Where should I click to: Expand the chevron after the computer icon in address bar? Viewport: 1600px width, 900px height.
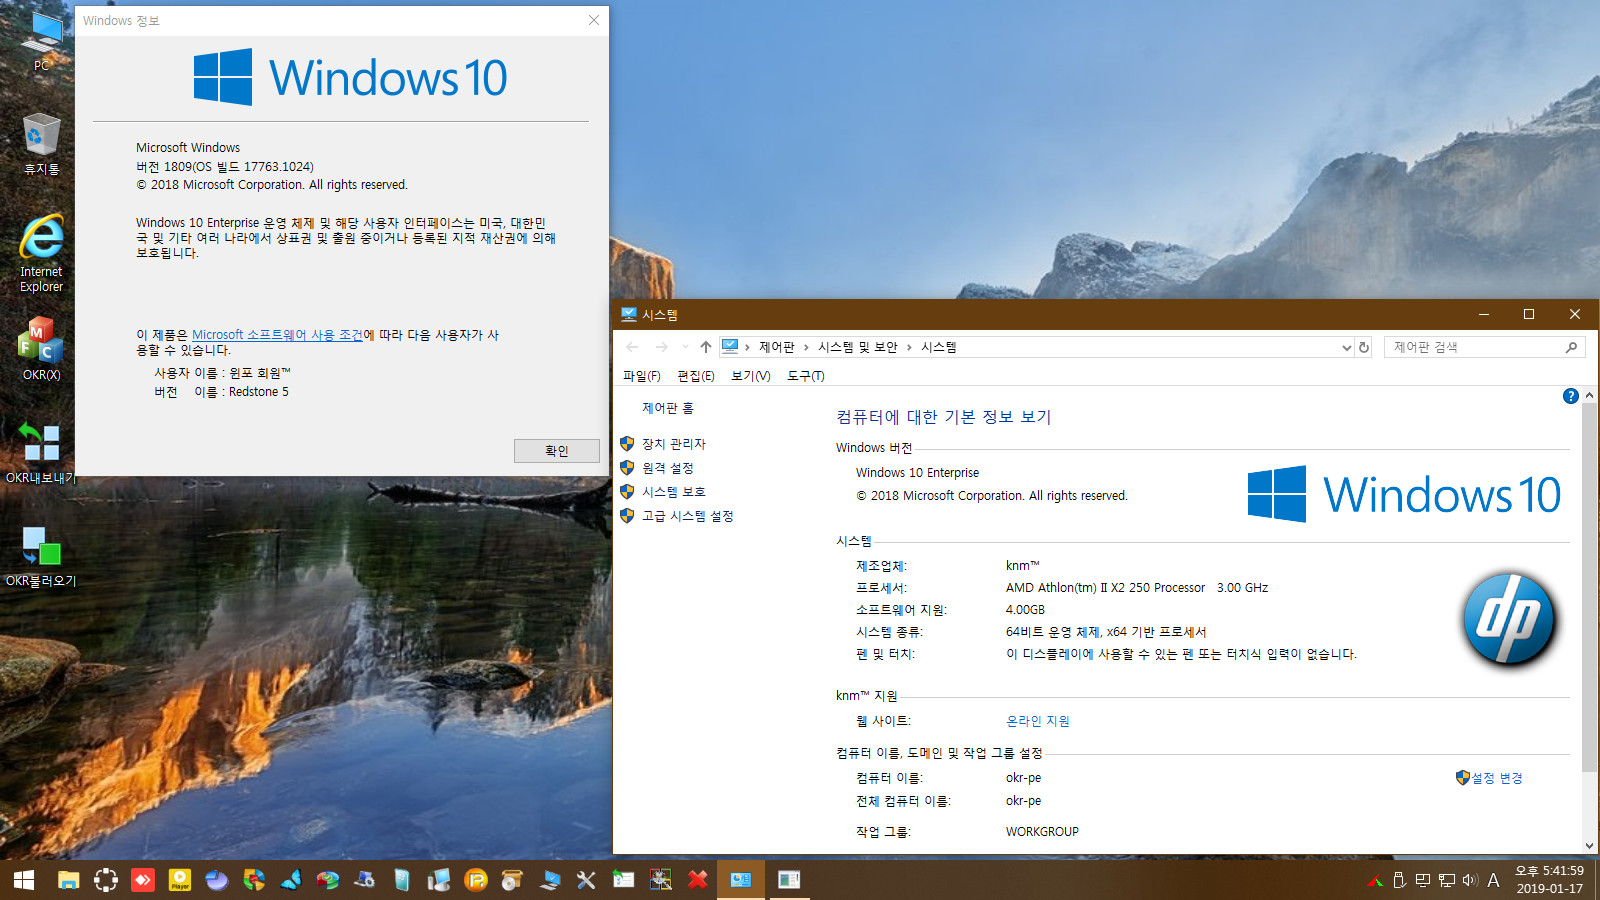747,347
